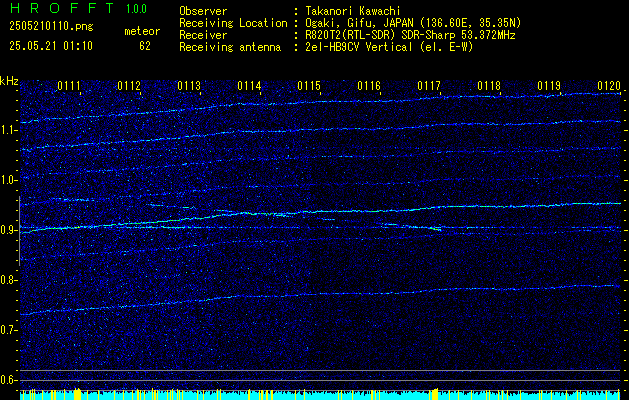Click version number 1.0.0
This screenshot has width=629, height=400.
[x=136, y=8]
